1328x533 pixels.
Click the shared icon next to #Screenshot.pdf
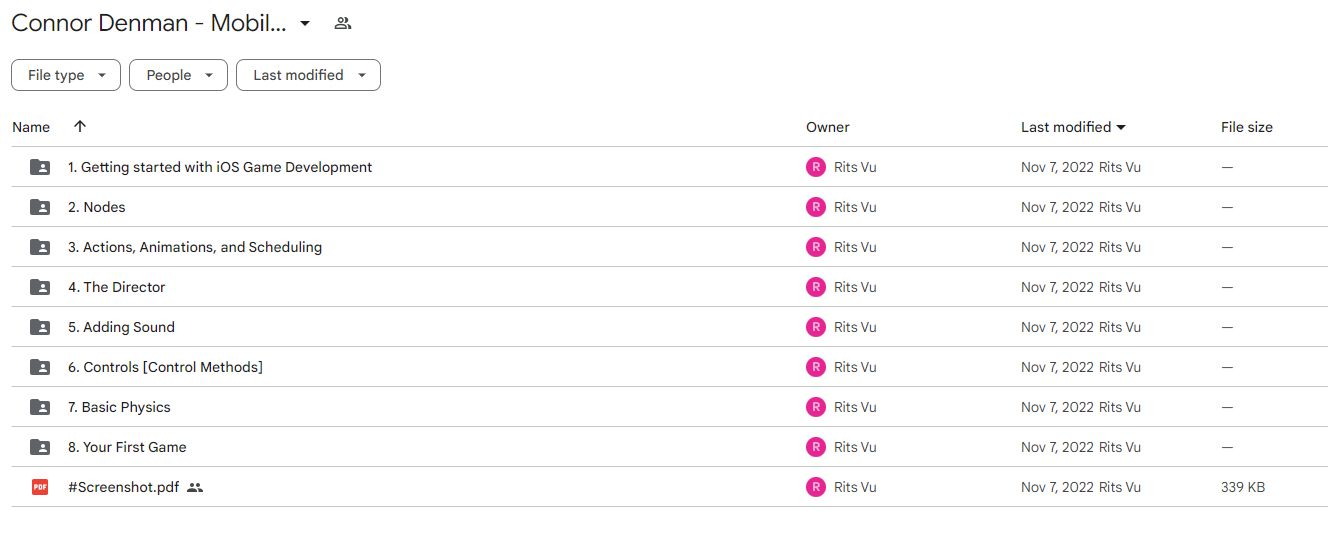195,487
